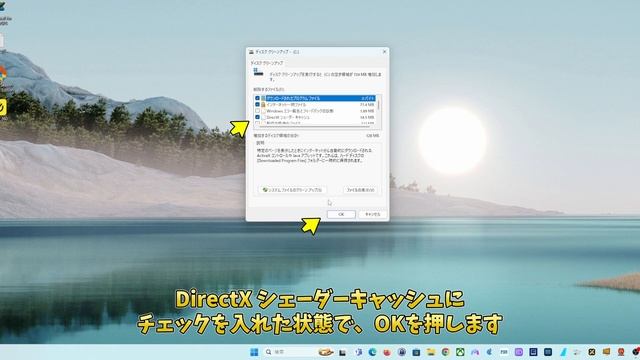
Task: Click the Cancel (キャンセル) button
Action: (x=372, y=214)
